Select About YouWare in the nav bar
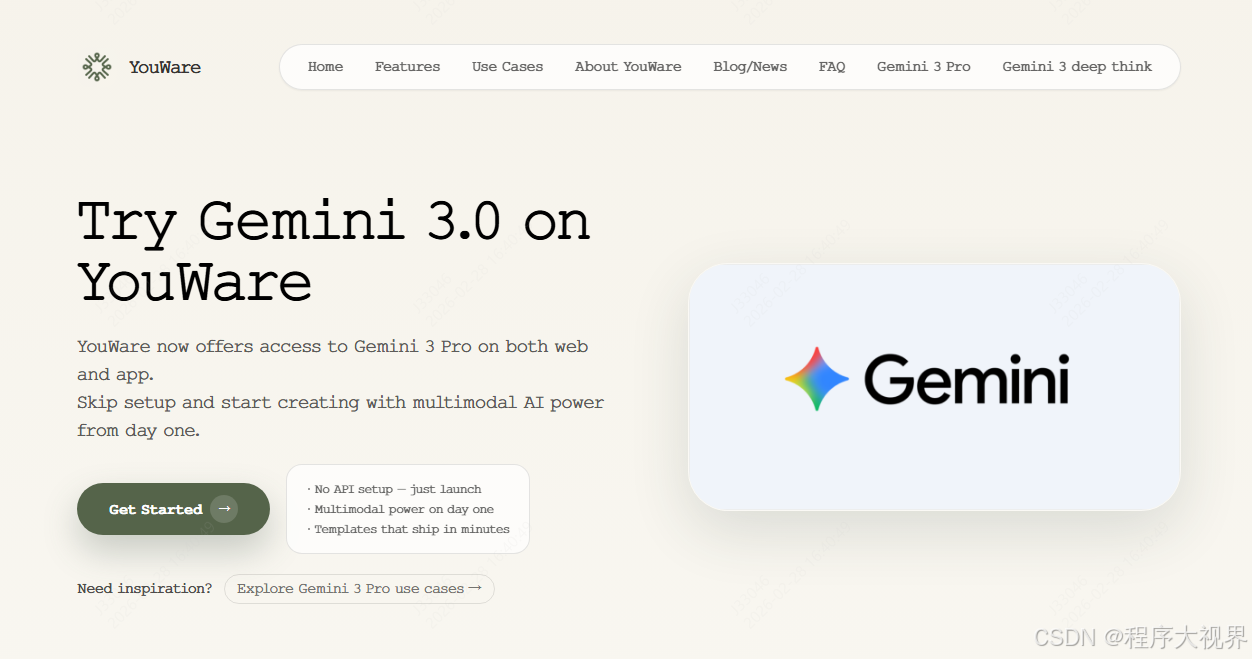Viewport: 1252px width, 659px height. pos(628,67)
